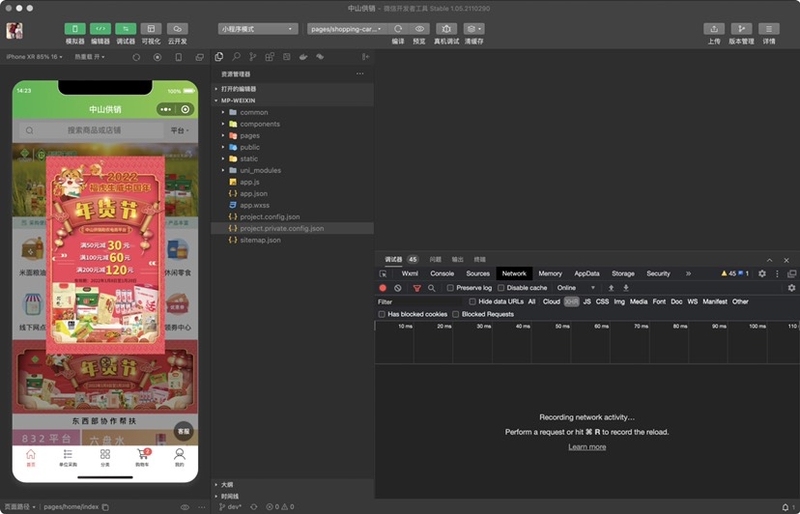Click the inspect element picker icon
This screenshot has height=514, width=800.
pyautogui.click(x=383, y=274)
